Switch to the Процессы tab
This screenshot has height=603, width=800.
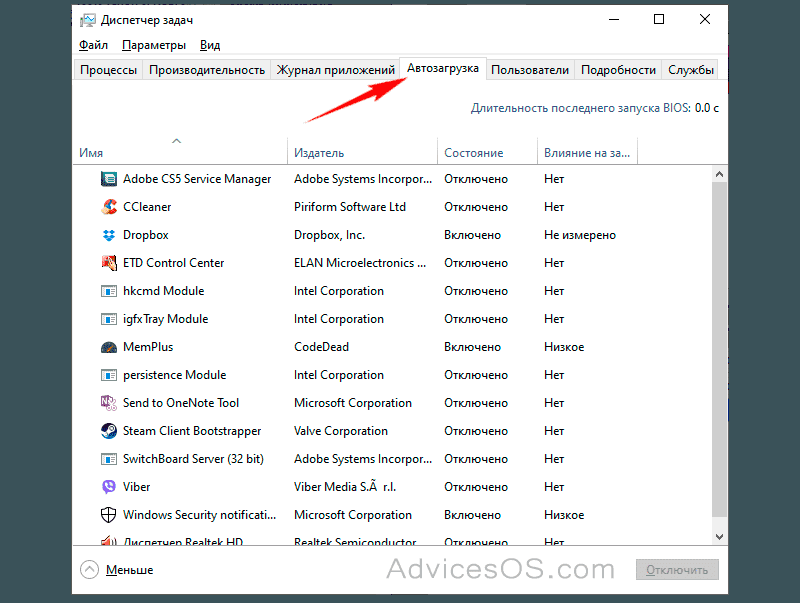108,70
